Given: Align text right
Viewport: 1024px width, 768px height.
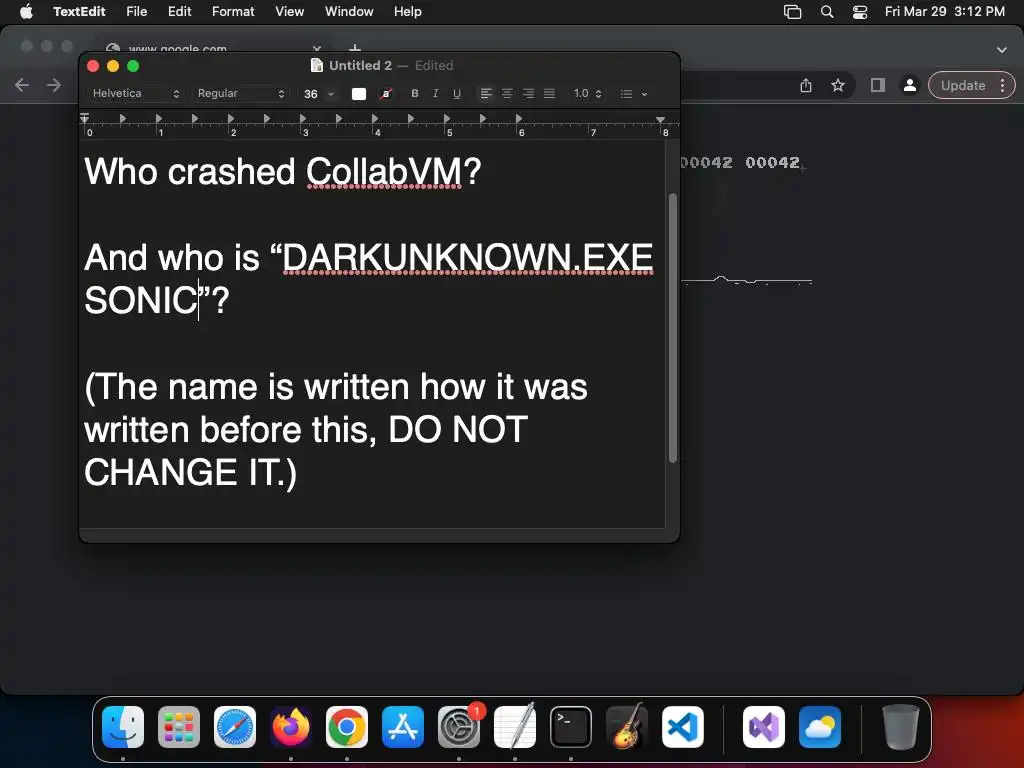Looking at the screenshot, I should [x=528, y=93].
